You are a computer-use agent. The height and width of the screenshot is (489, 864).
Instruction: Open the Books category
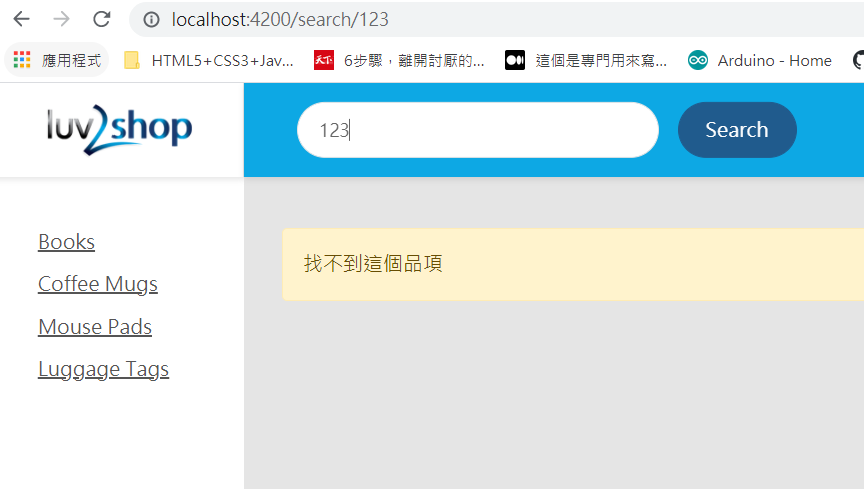tap(66, 242)
